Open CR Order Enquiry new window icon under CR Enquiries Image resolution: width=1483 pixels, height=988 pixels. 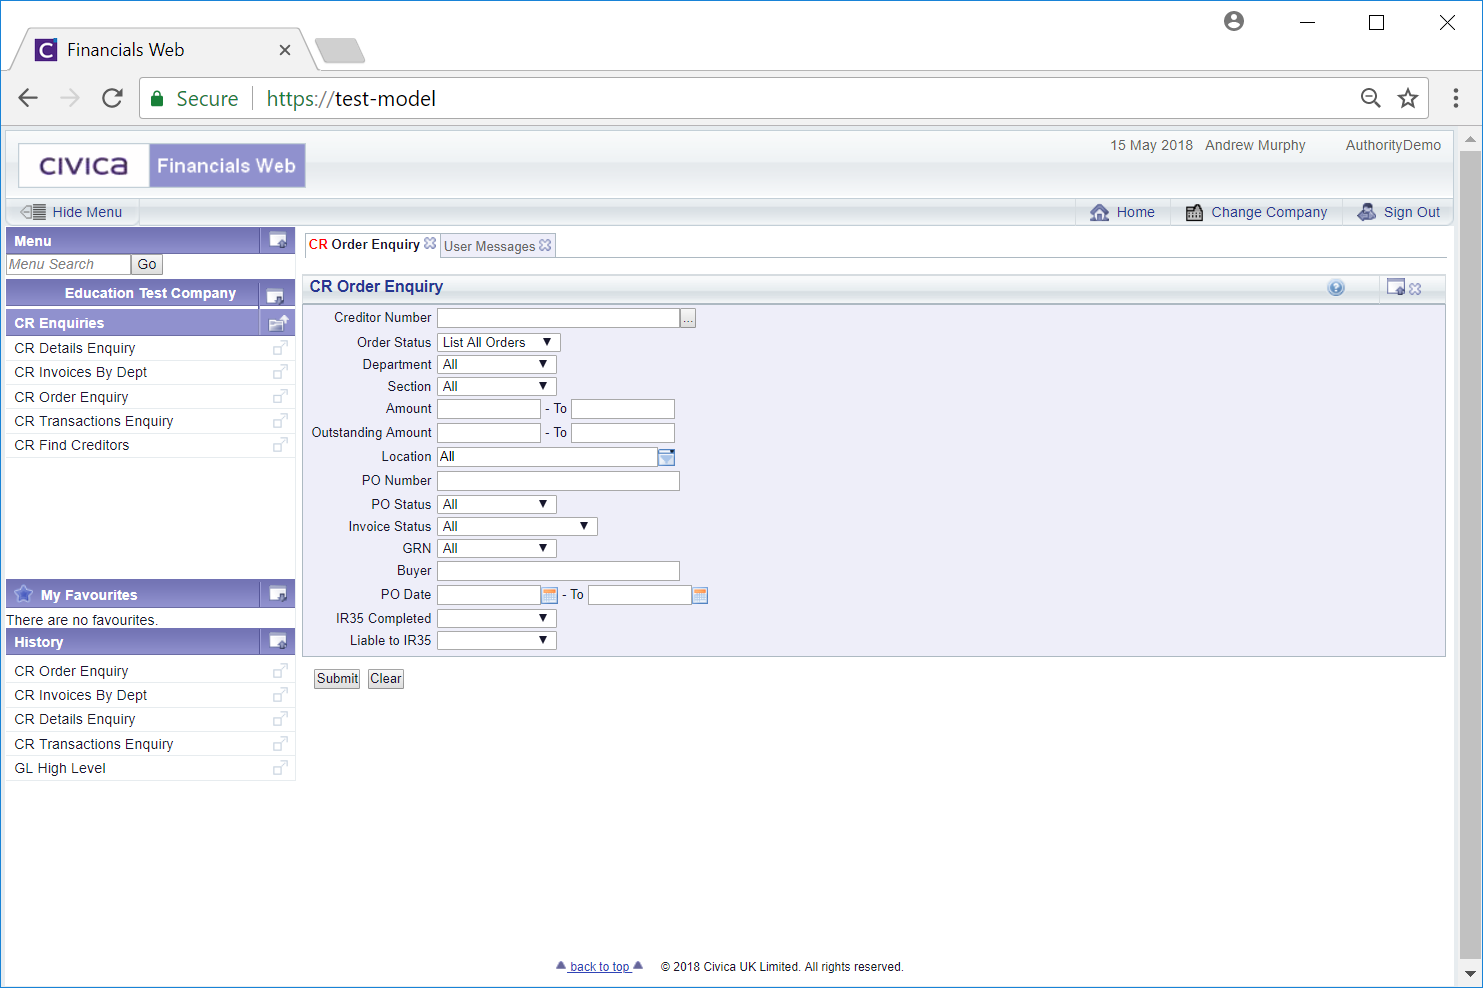280,397
